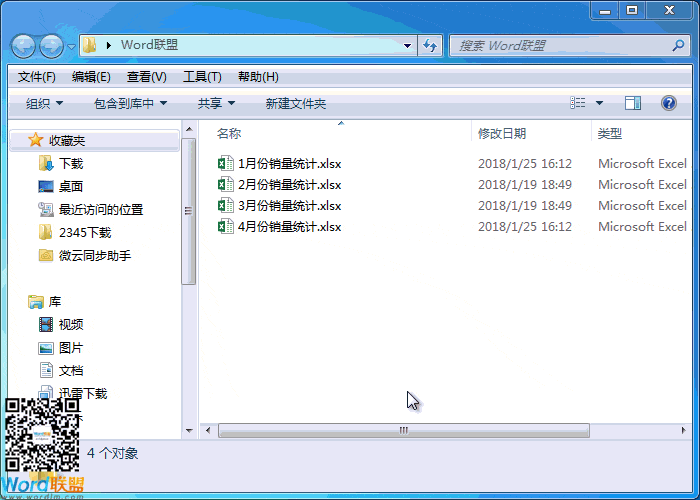Viewport: 700px width, 500px height.
Task: Select 2月份销量统计.xlsx file name
Action: [289, 185]
